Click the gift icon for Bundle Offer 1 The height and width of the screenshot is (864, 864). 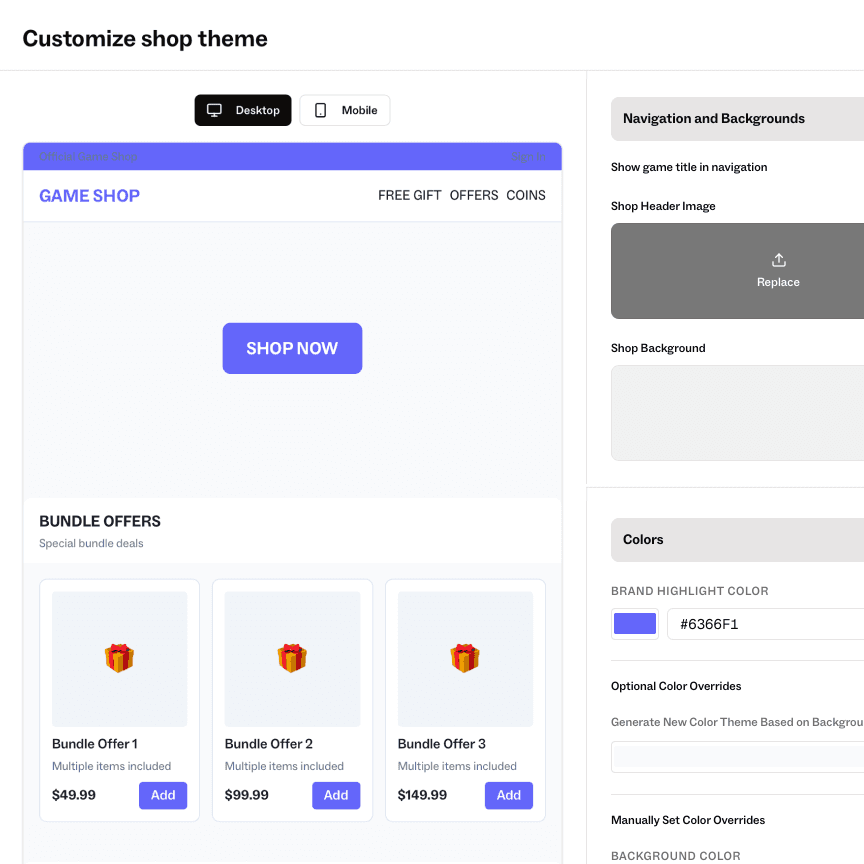pyautogui.click(x=119, y=656)
